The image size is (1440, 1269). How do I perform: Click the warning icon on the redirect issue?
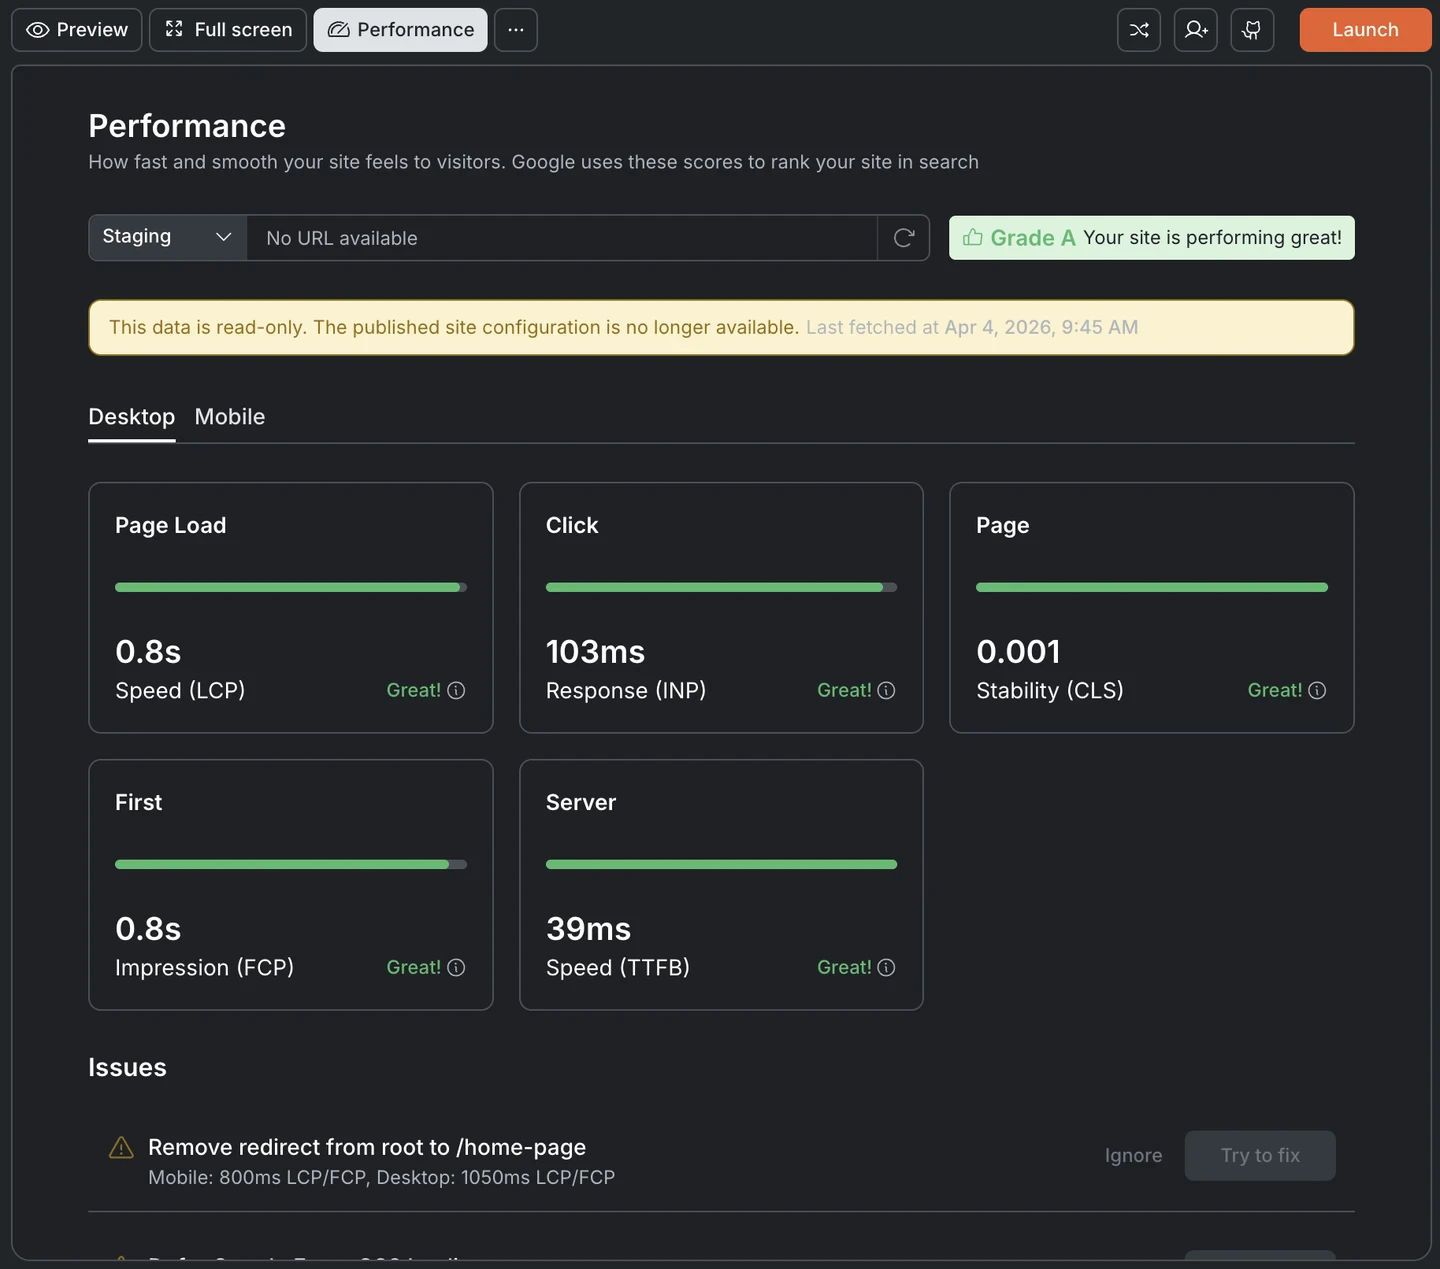pyautogui.click(x=120, y=1147)
